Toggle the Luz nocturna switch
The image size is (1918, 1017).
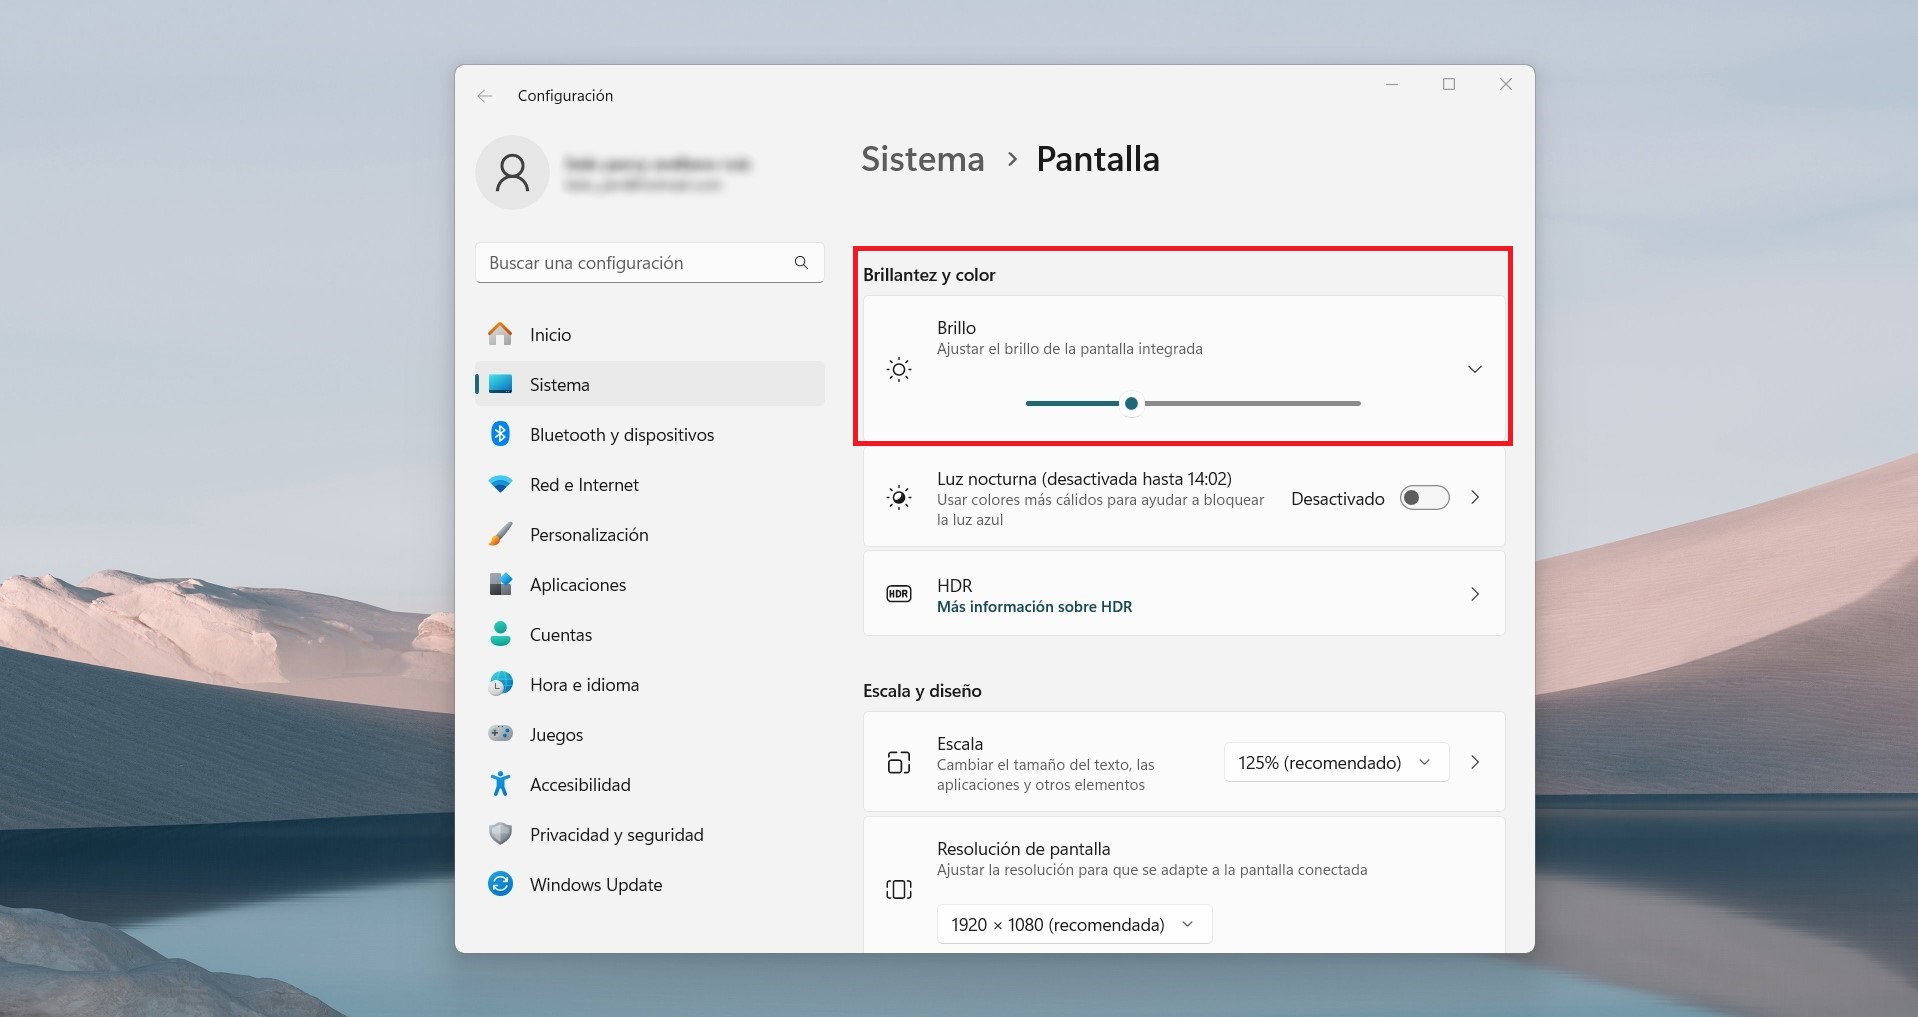[x=1424, y=498]
